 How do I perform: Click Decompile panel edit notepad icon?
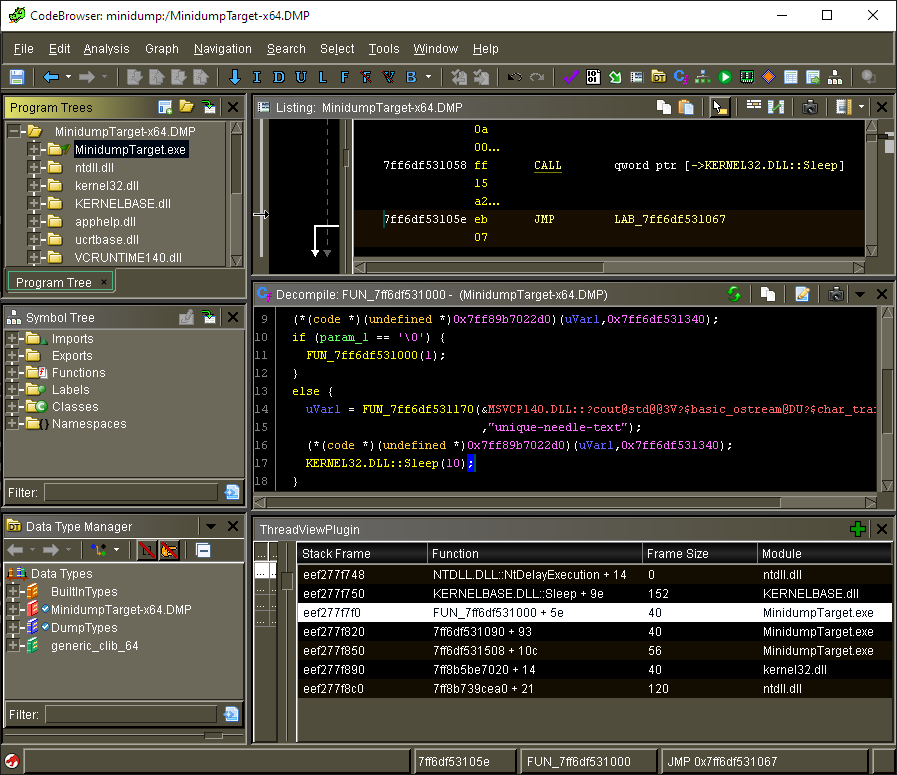pyautogui.click(x=802, y=295)
